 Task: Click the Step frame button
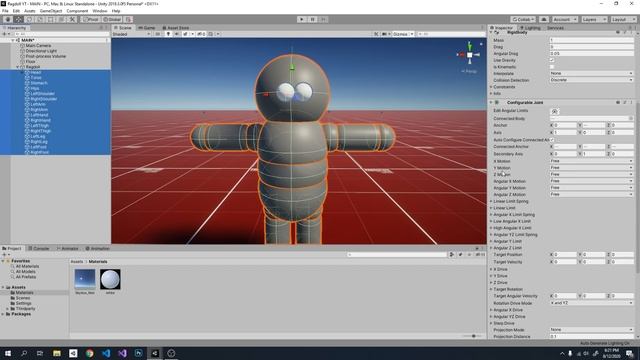[323, 19]
